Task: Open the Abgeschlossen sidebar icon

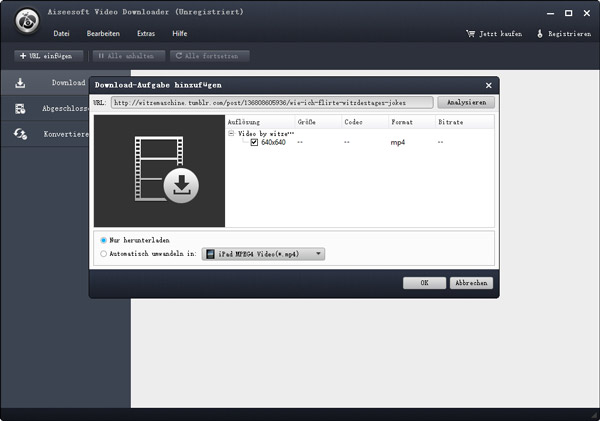Action: [x=20, y=108]
